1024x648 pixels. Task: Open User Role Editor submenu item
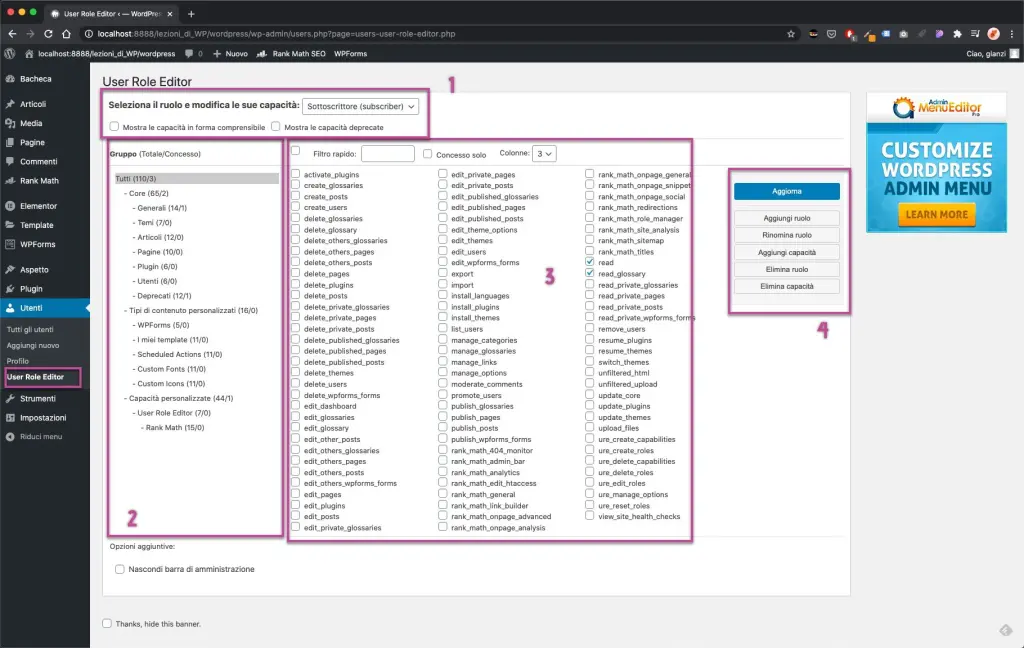(35, 377)
